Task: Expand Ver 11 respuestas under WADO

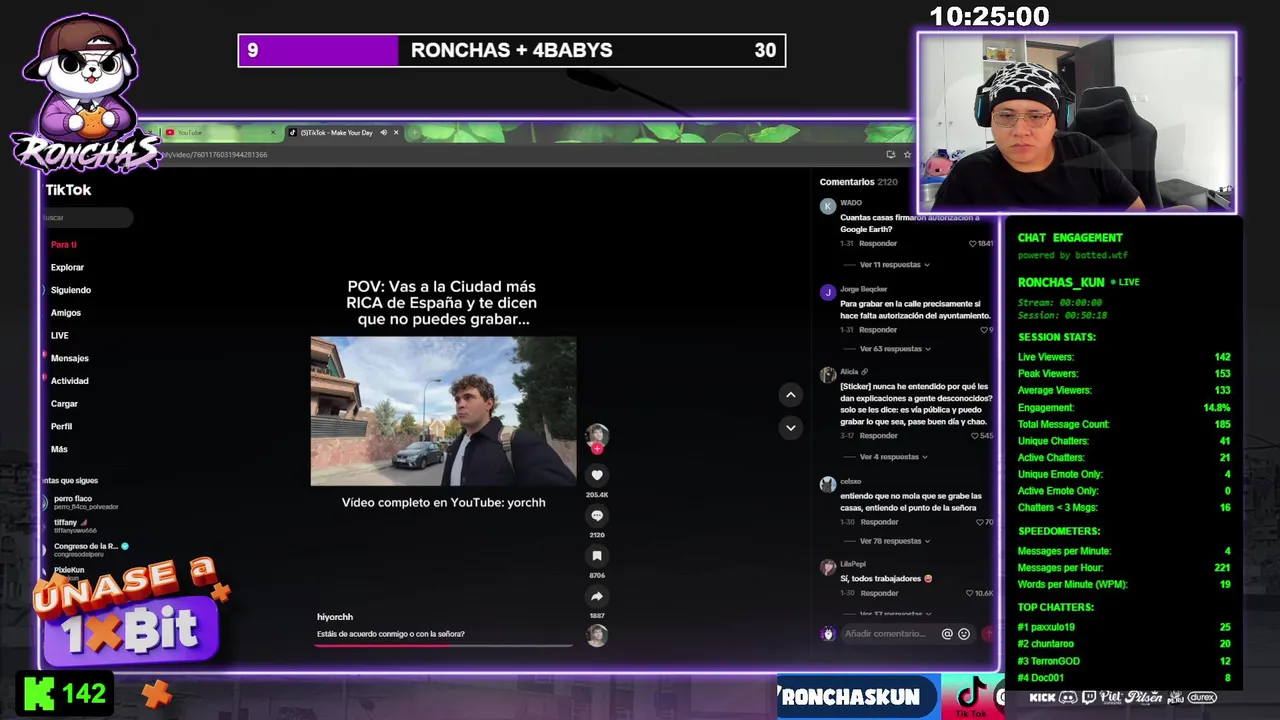Action: [x=894, y=265]
